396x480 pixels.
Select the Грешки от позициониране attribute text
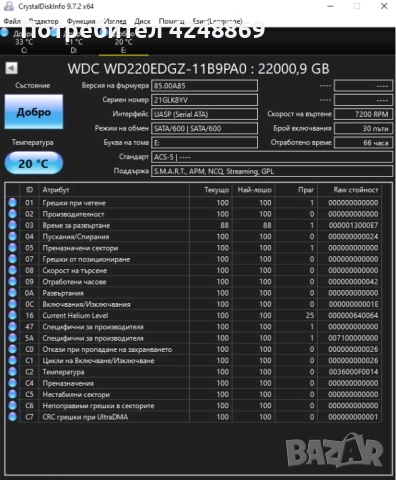click(86, 259)
